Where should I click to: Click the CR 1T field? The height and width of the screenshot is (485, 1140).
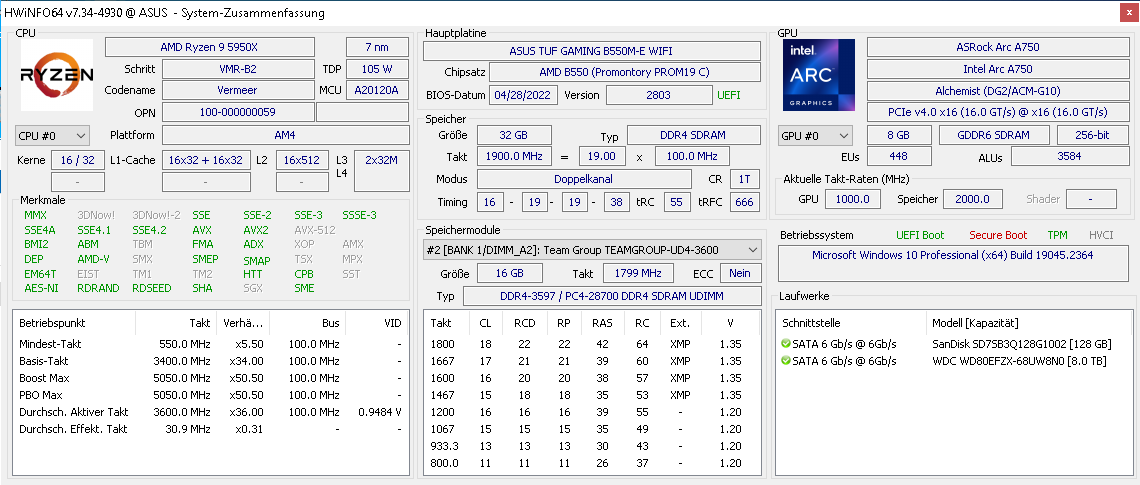click(x=744, y=179)
